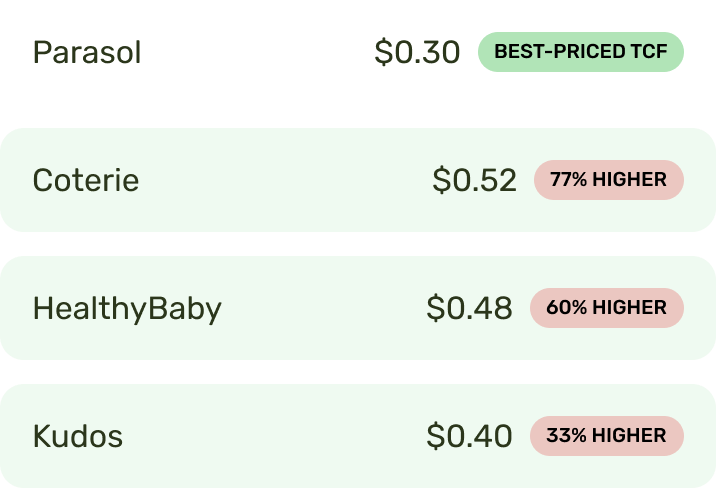The height and width of the screenshot is (488, 716).
Task: Select the Kudos brand name
Action: [78, 436]
